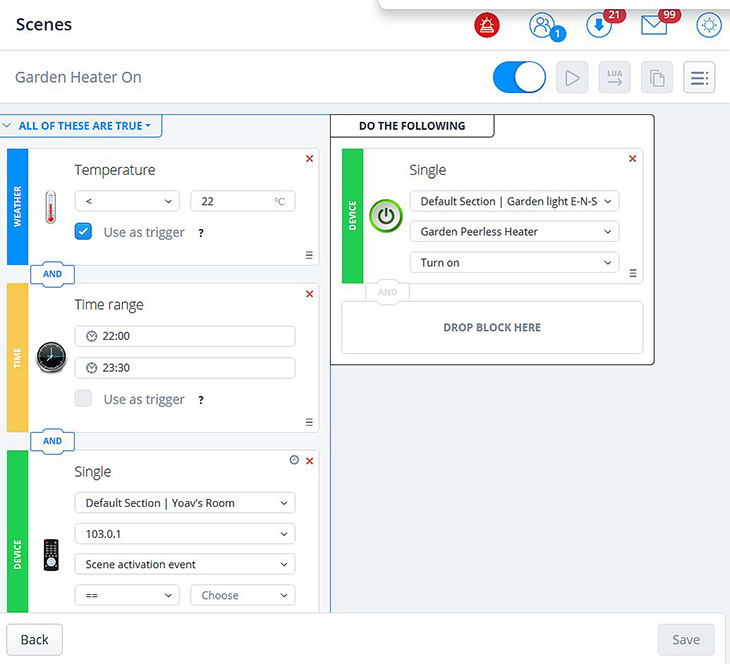Open the == comparison dropdown

tap(127, 596)
